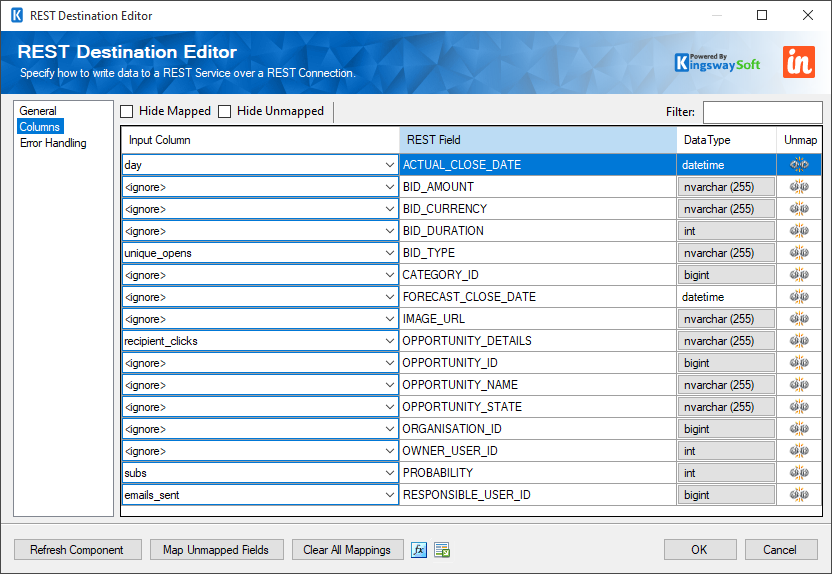Click Refresh Component button
832x574 pixels.
77,550
